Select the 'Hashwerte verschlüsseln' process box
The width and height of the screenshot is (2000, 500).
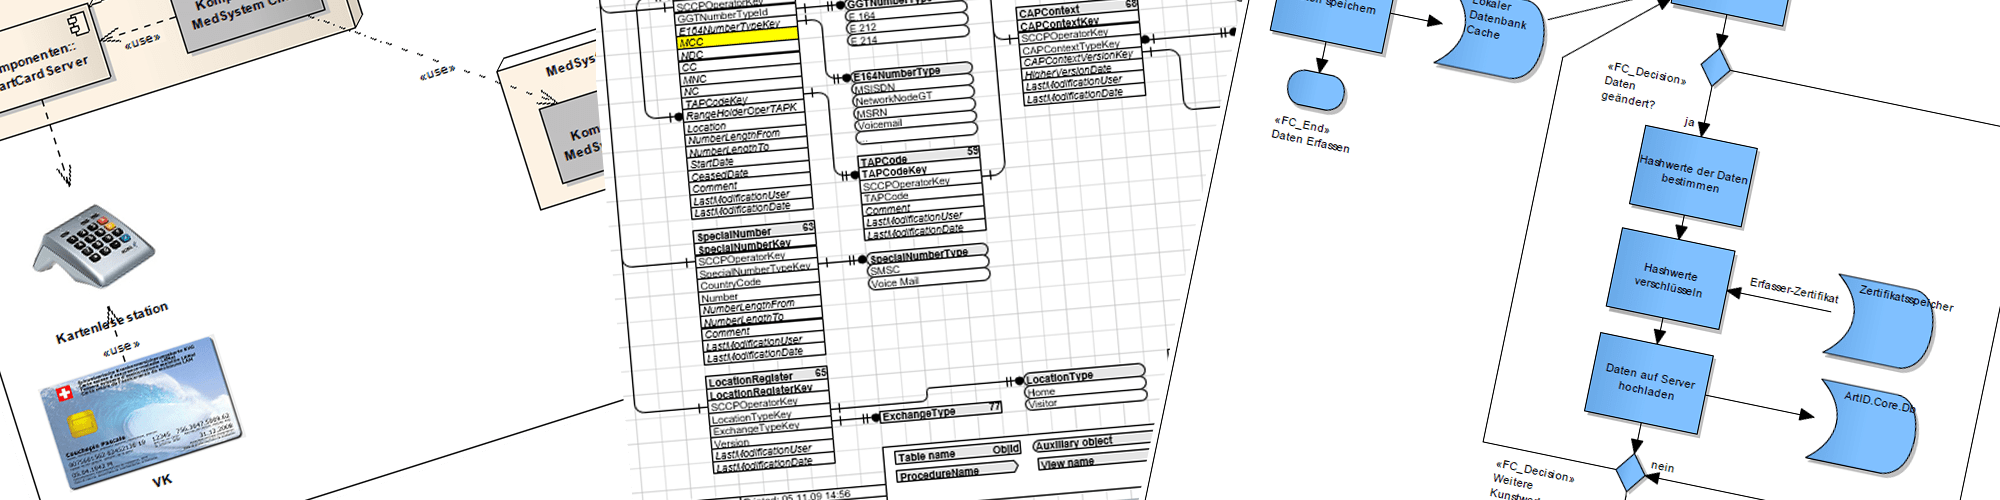1670,279
